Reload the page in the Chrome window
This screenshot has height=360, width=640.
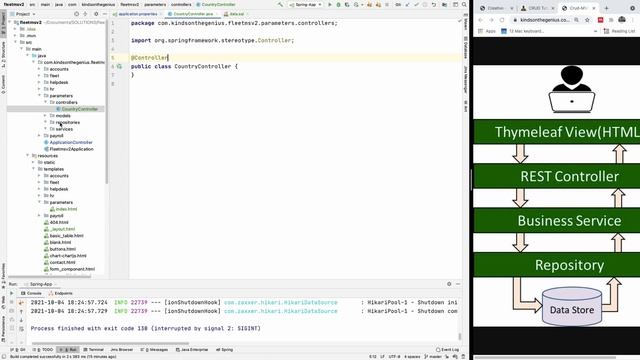pos(502,20)
